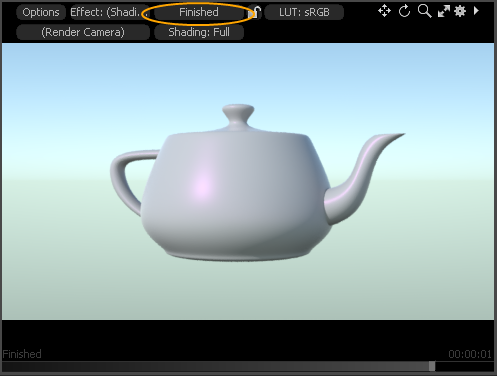Click the 00:00:01 render time readout
Screen dimensions: 497x376
[470, 354]
